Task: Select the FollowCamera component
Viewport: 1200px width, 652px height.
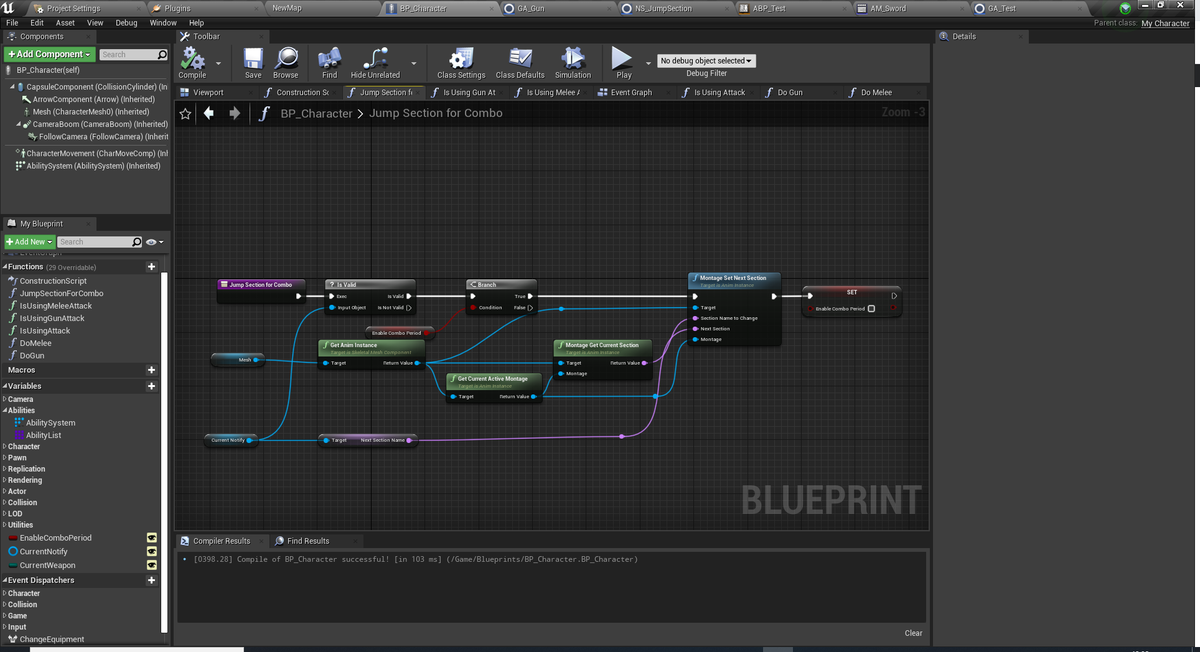Action: tap(98, 136)
